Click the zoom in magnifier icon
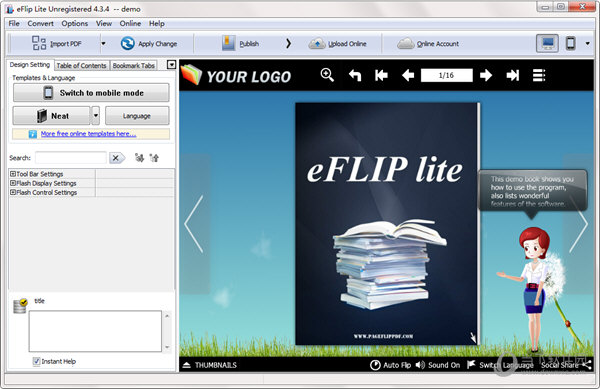 (327, 75)
